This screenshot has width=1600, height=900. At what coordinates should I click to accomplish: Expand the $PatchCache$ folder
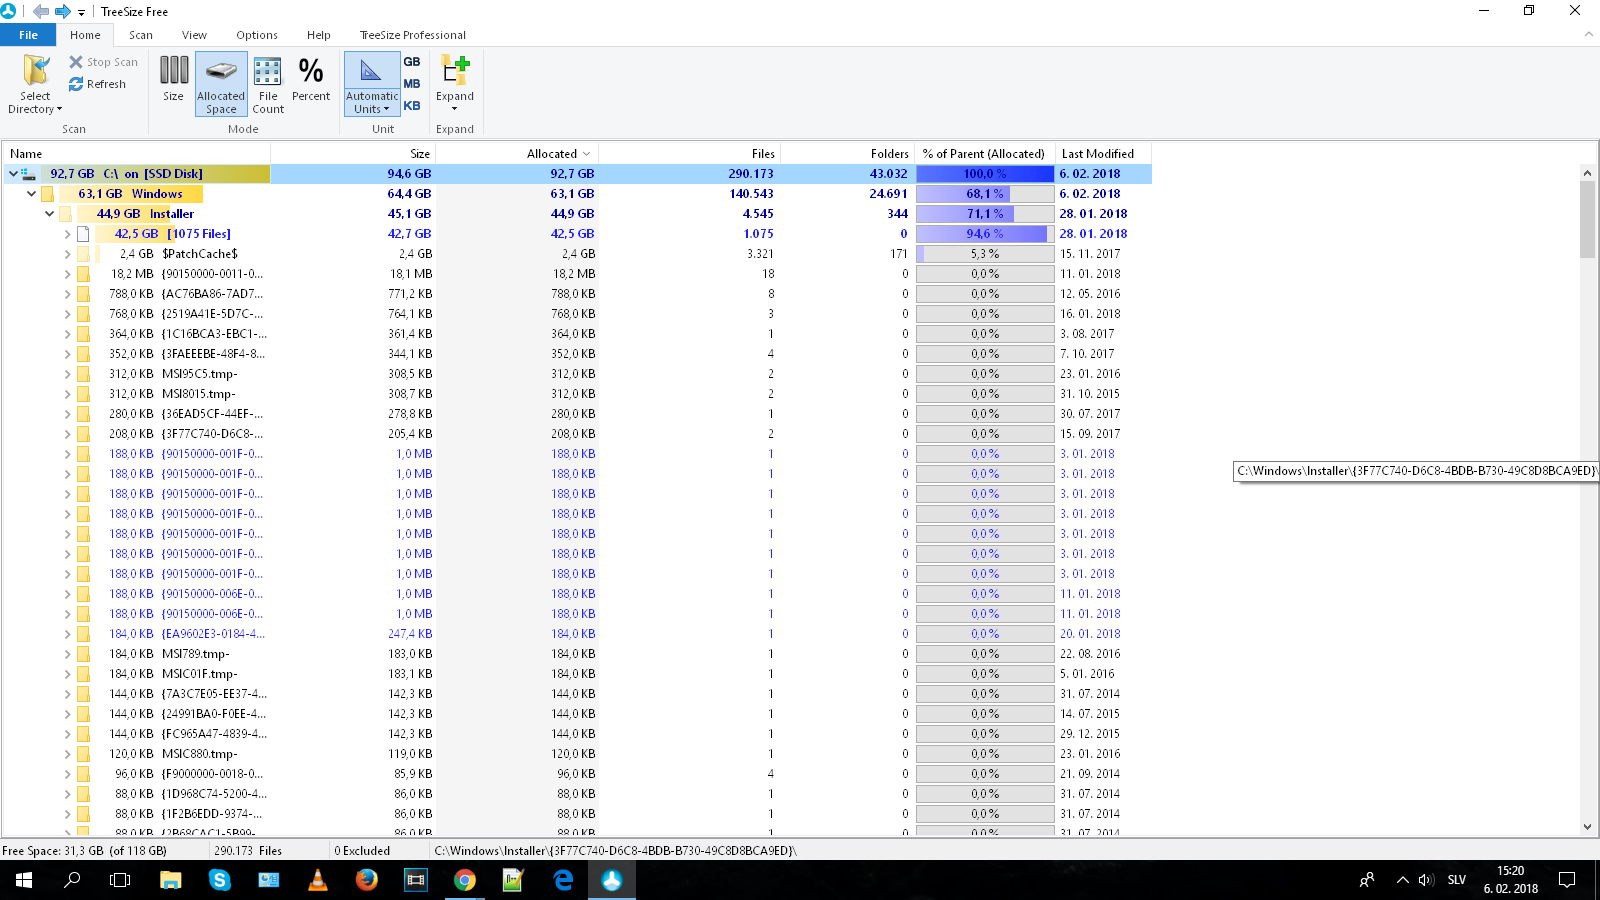[x=67, y=254]
